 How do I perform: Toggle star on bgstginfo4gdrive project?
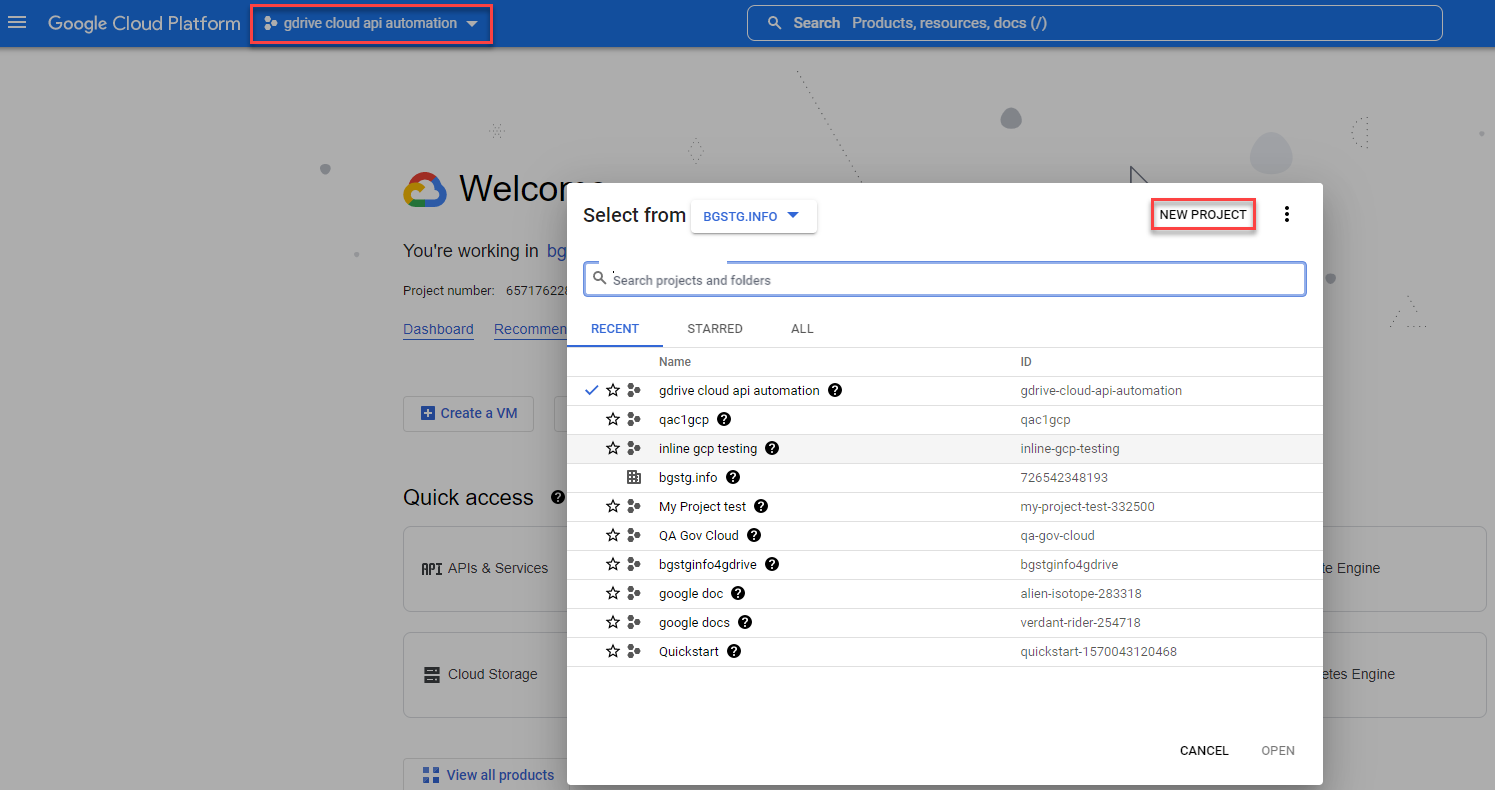click(613, 565)
